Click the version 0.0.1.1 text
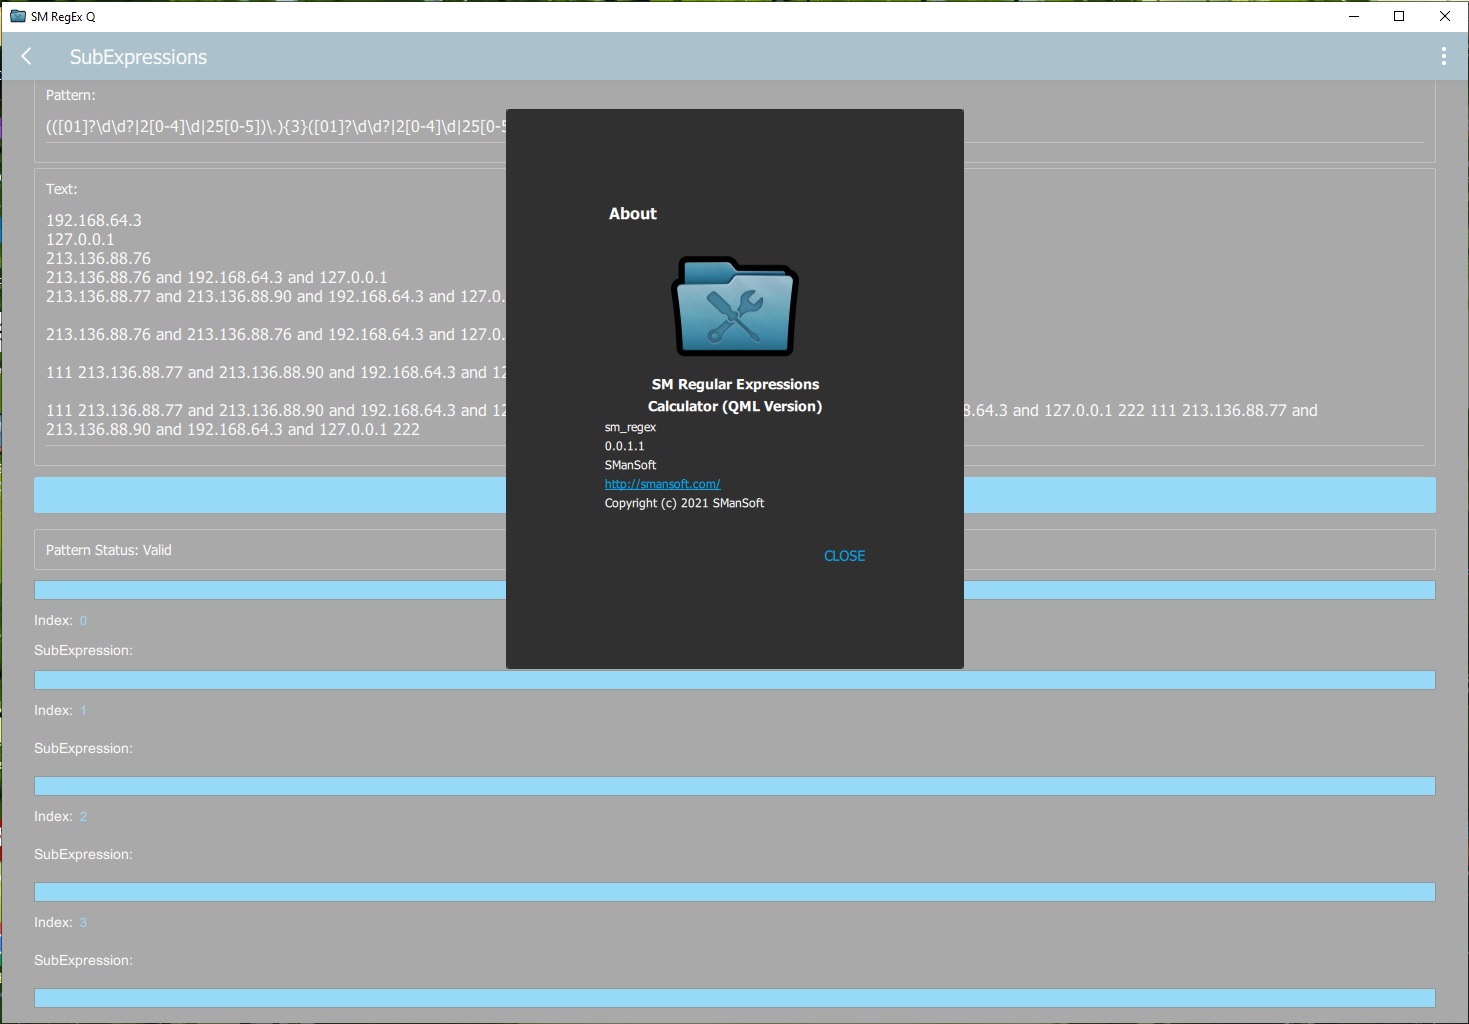 coord(624,446)
